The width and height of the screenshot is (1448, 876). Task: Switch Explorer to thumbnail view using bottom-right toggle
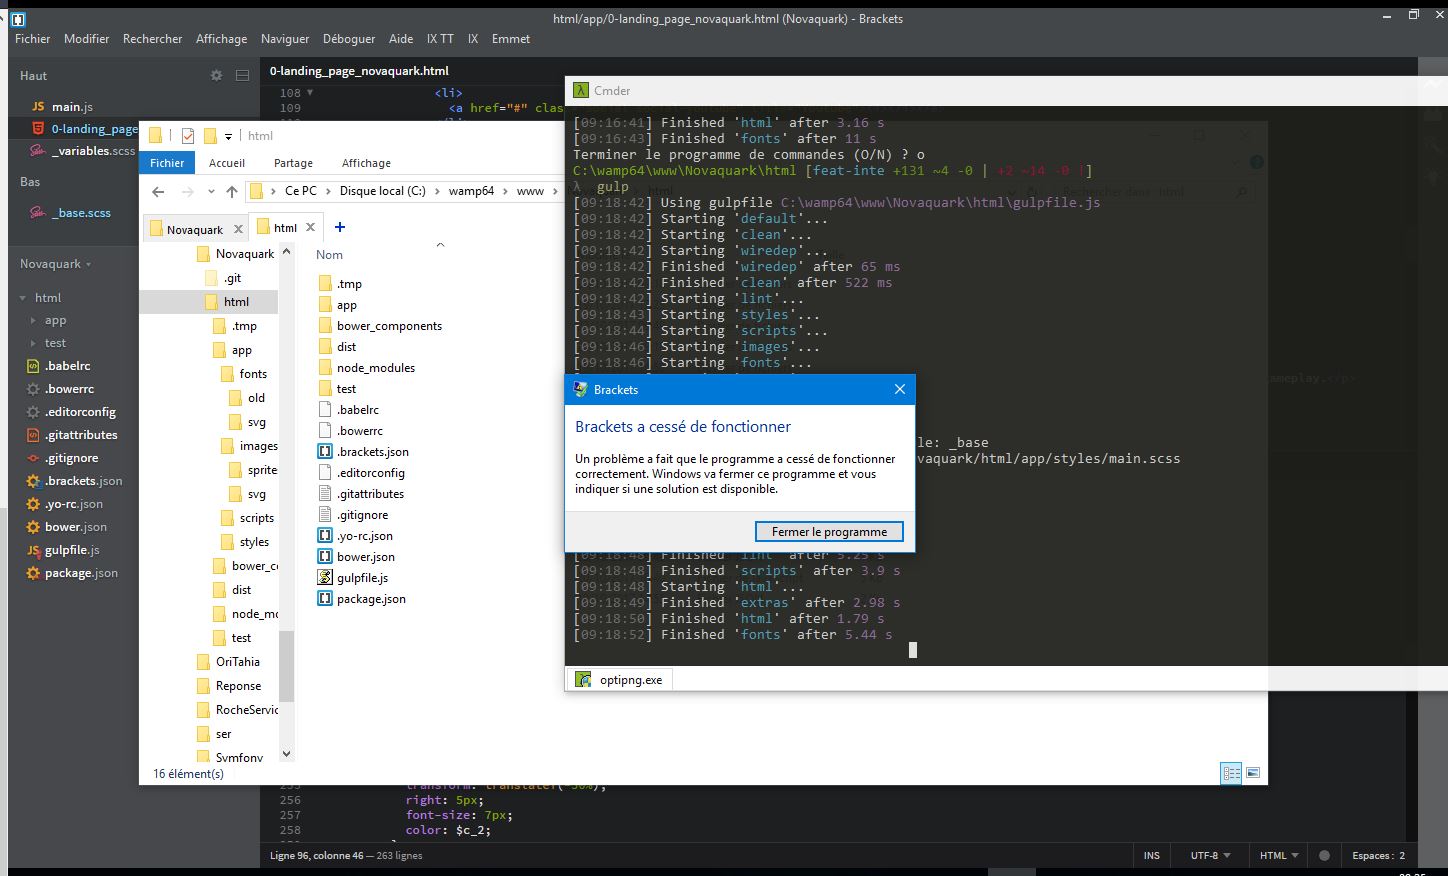pyautogui.click(x=1251, y=773)
